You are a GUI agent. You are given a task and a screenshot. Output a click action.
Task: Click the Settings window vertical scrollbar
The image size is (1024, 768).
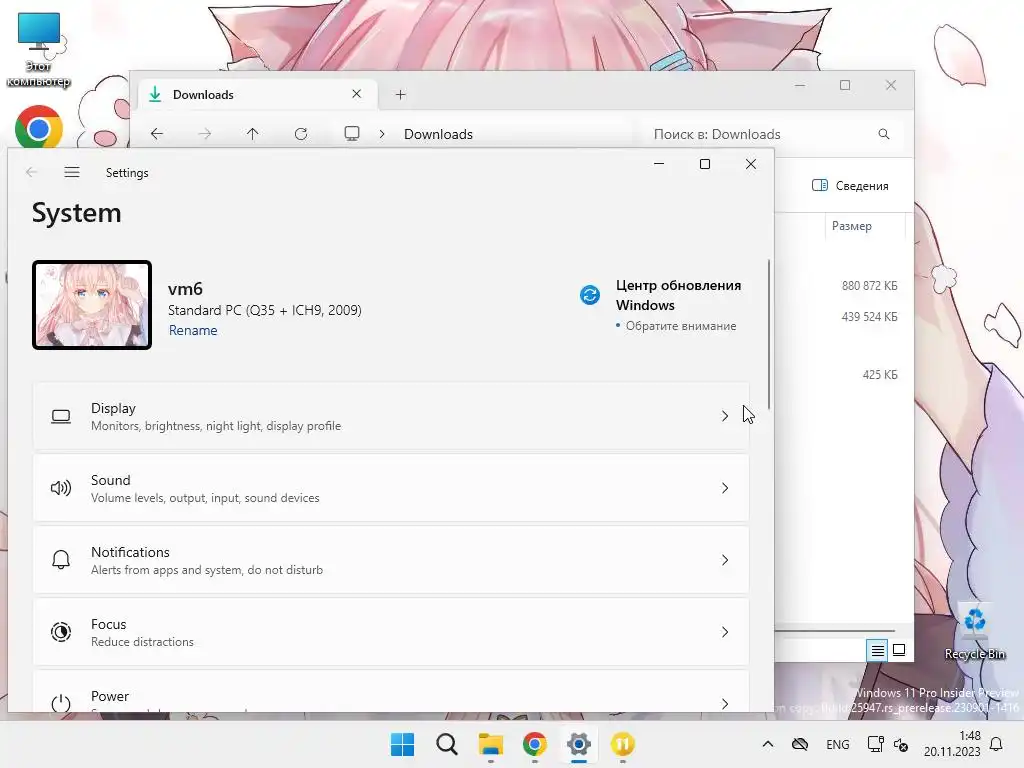coord(769,334)
